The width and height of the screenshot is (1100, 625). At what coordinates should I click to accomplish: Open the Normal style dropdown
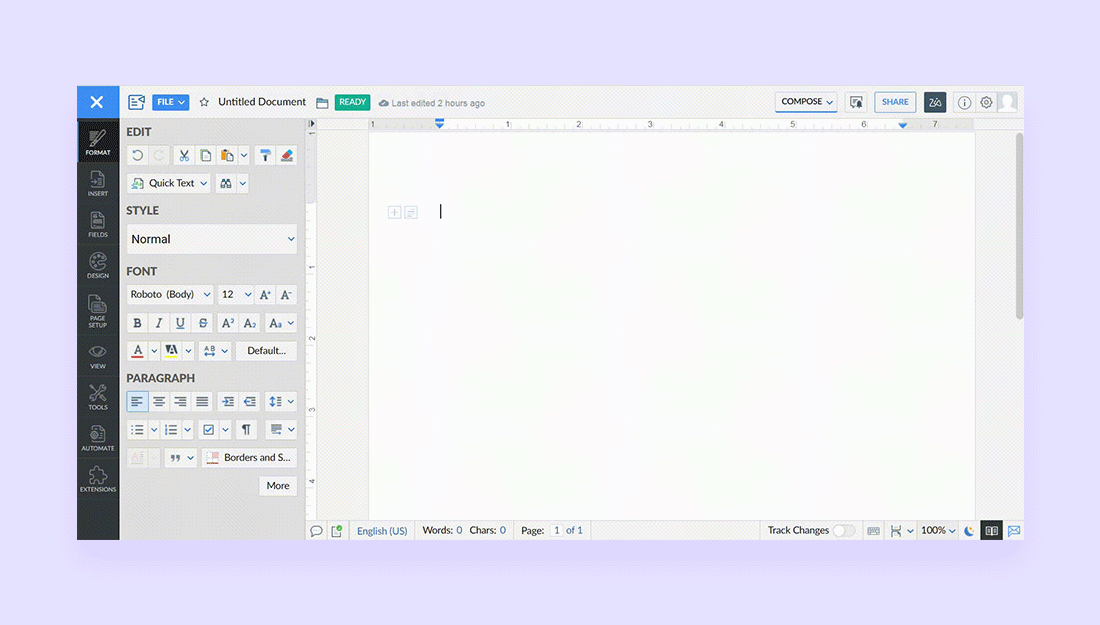tap(211, 239)
